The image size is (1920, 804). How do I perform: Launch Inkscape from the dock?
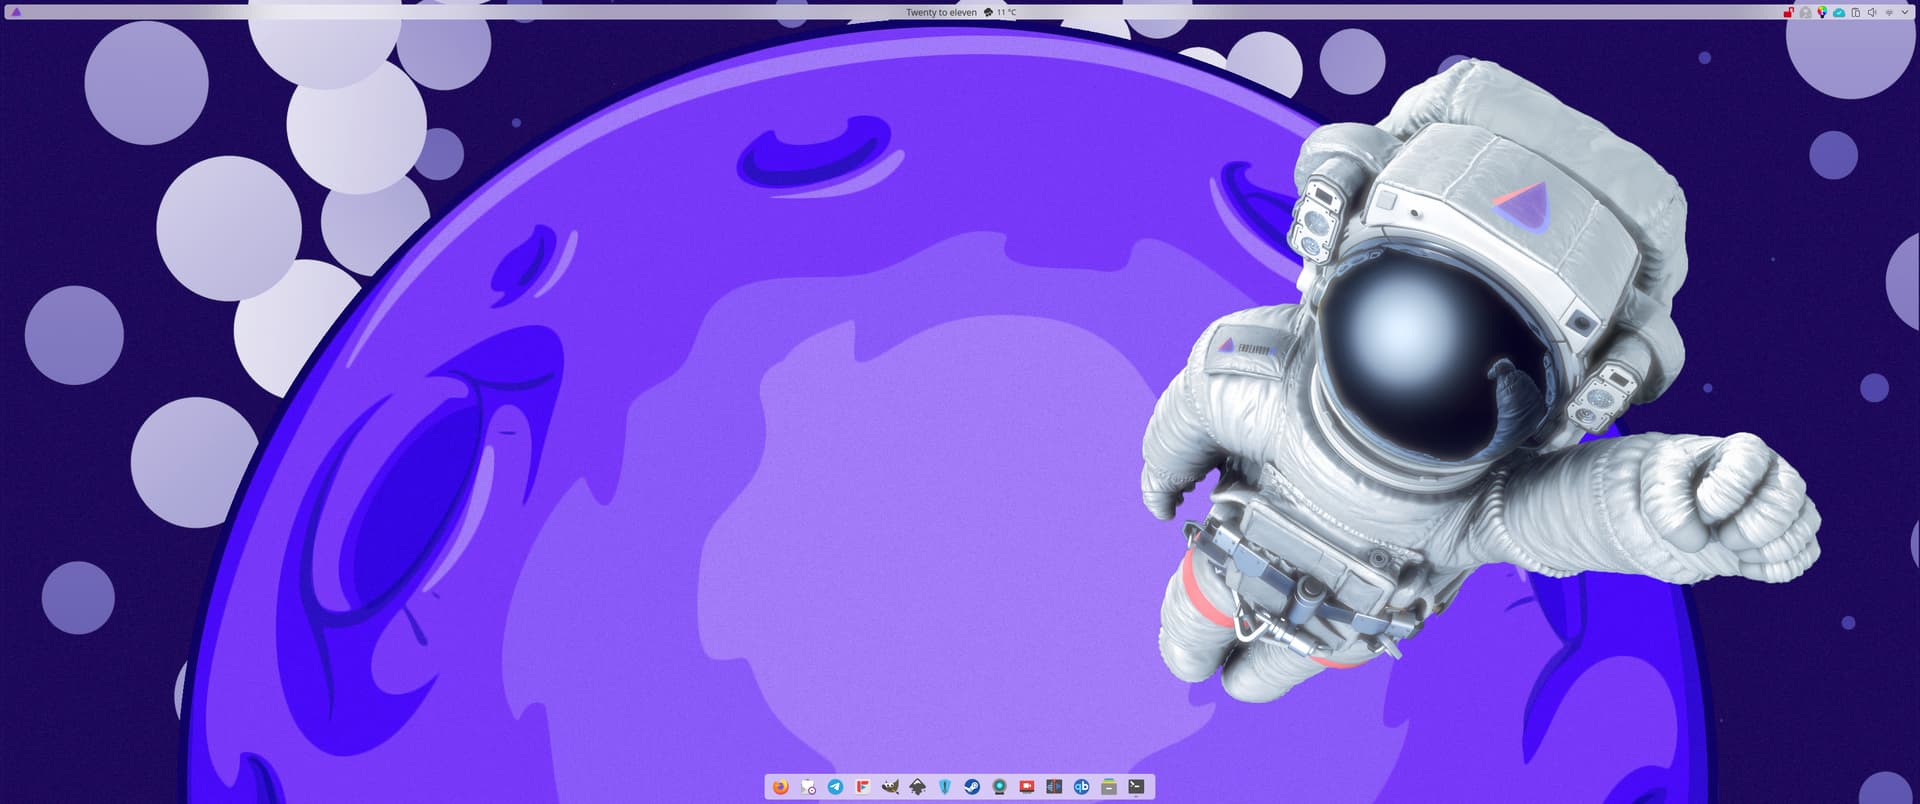pos(917,787)
